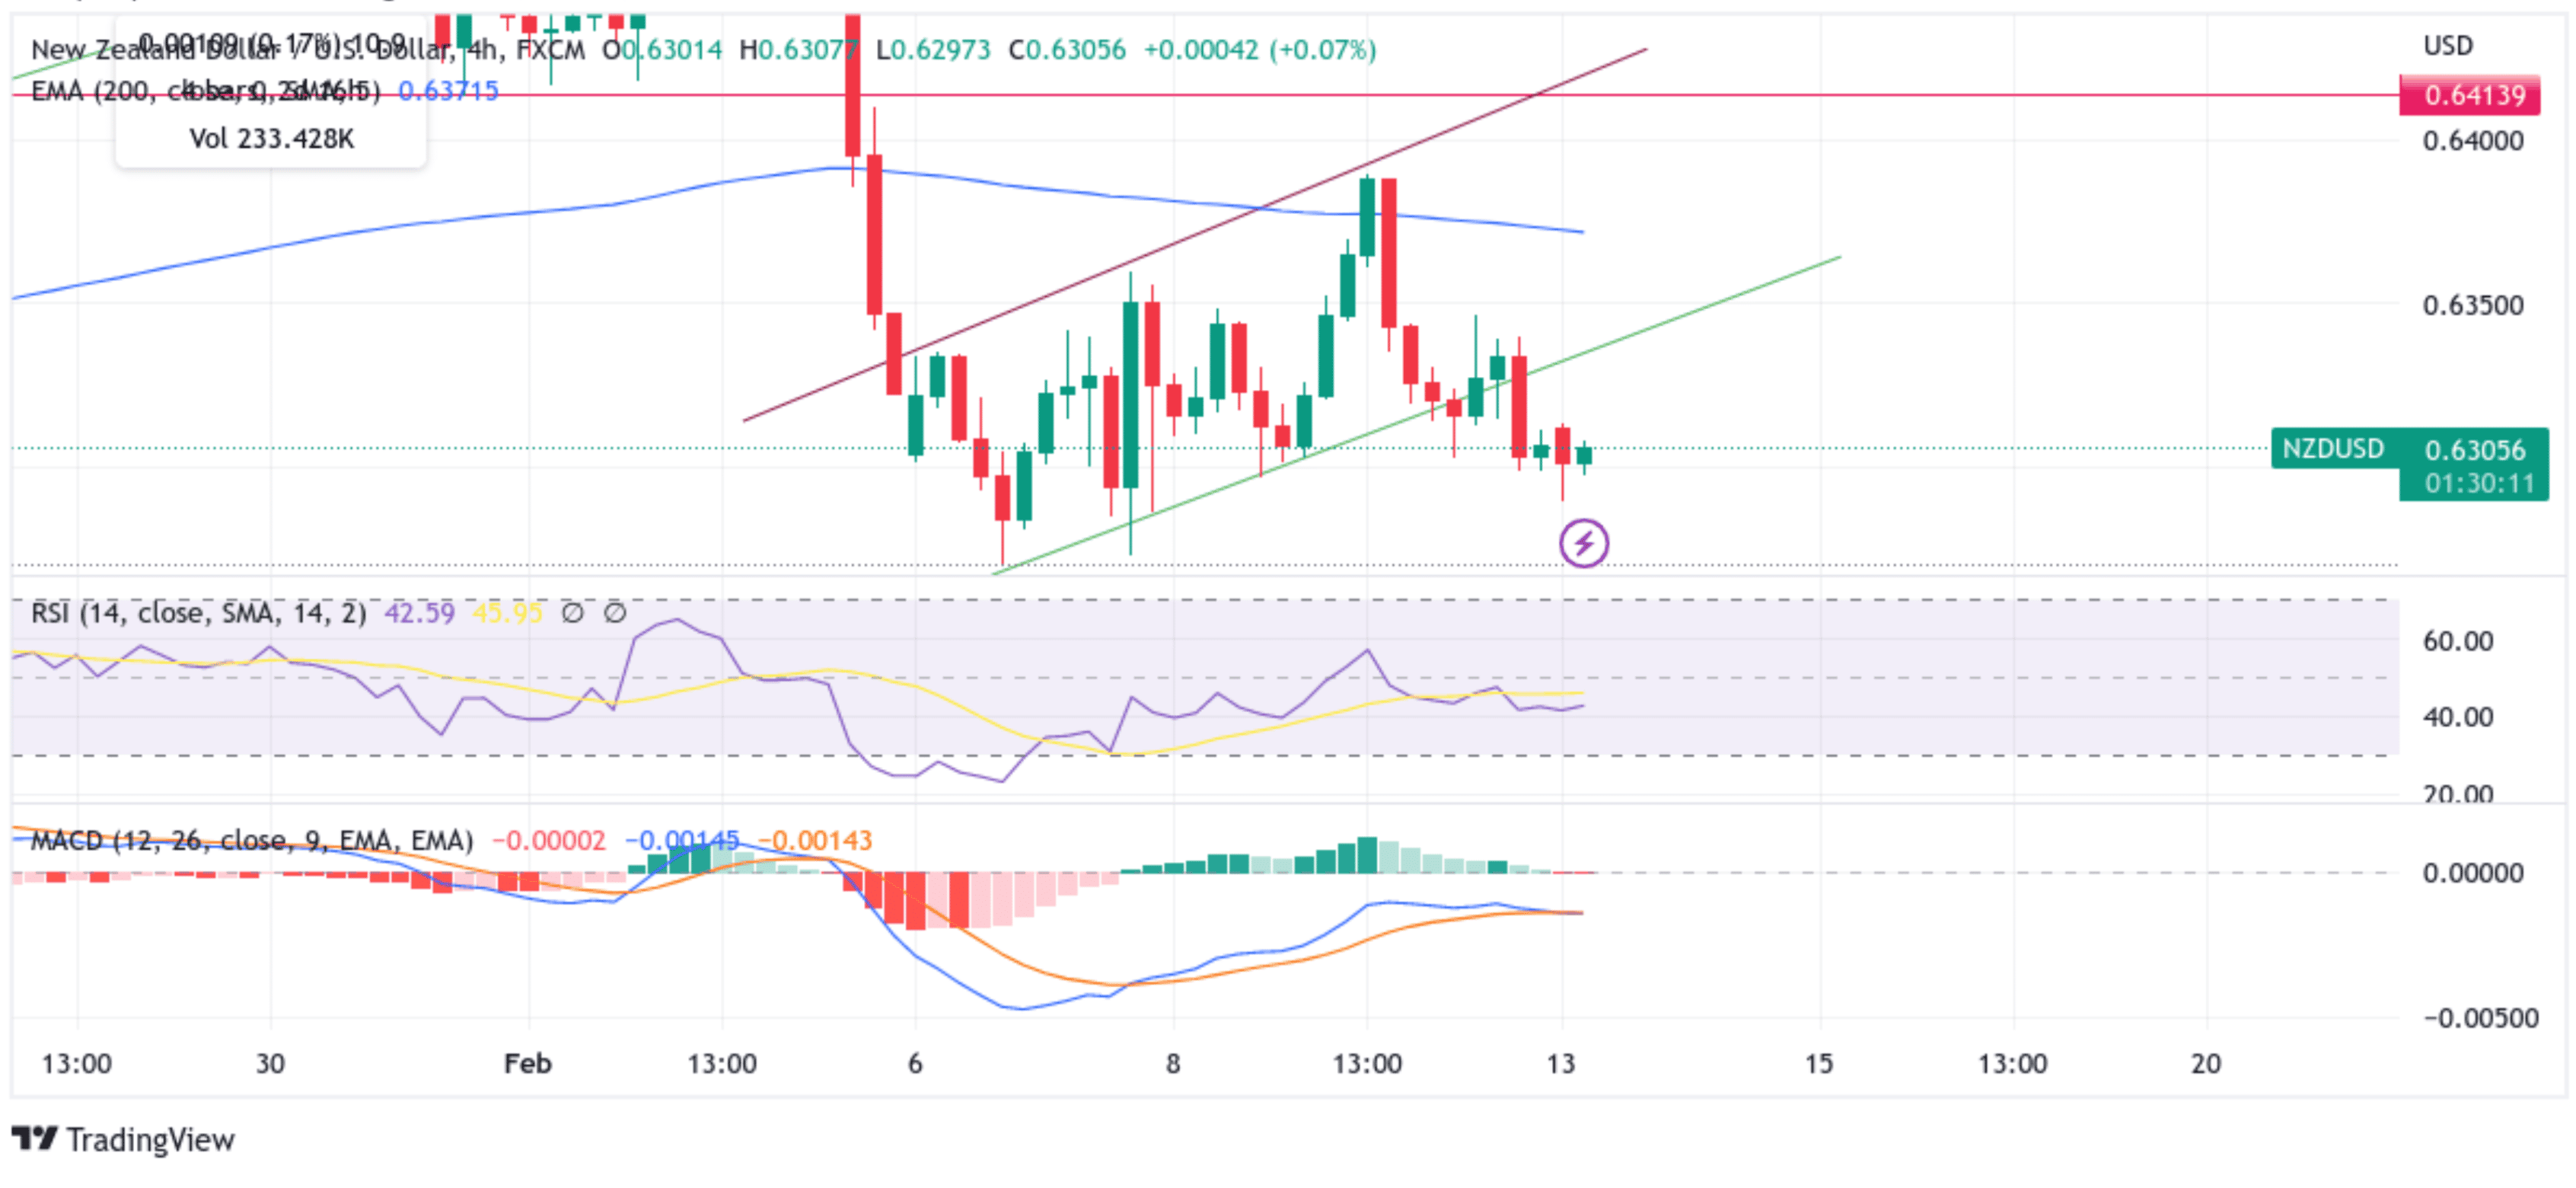The width and height of the screenshot is (2576, 1188).
Task: Click the RSI 60.00 axis label
Action: coord(2458,641)
